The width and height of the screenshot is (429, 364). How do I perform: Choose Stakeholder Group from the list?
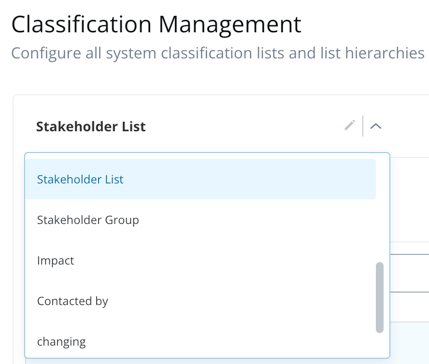click(x=201, y=220)
